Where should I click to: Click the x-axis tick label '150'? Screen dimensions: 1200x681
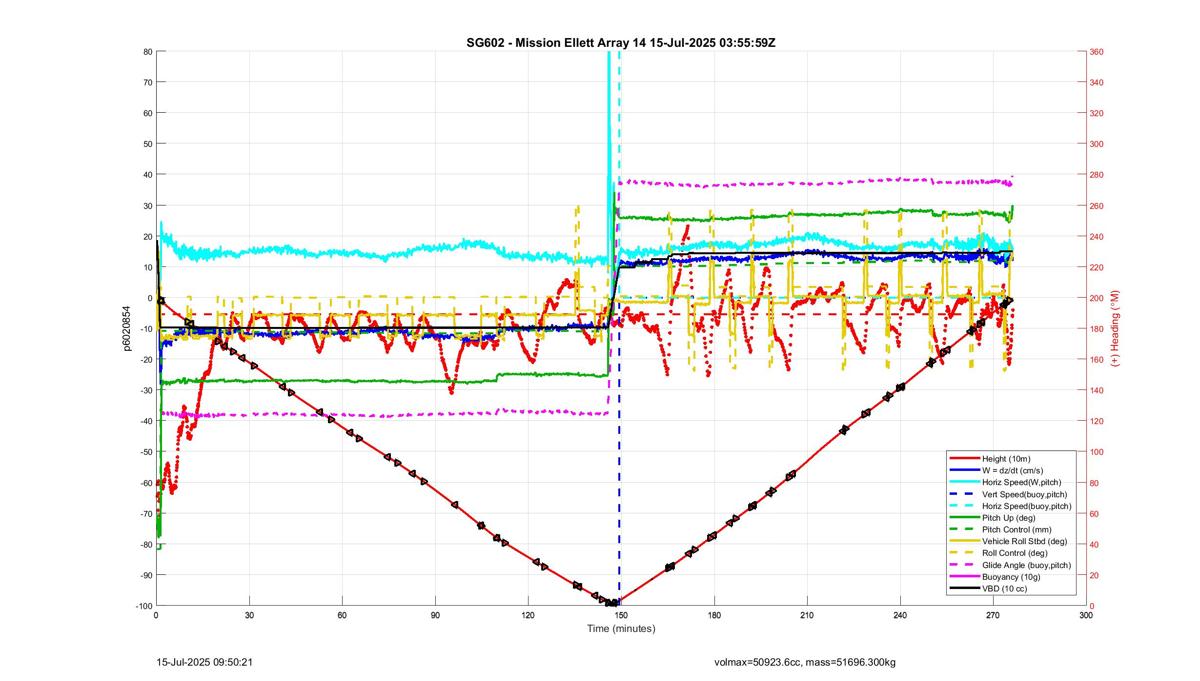click(x=621, y=615)
